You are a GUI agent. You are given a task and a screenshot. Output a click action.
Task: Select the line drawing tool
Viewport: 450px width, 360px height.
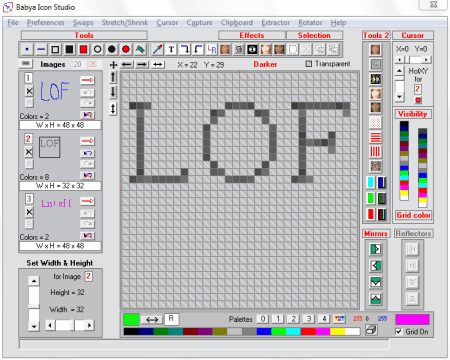point(41,50)
